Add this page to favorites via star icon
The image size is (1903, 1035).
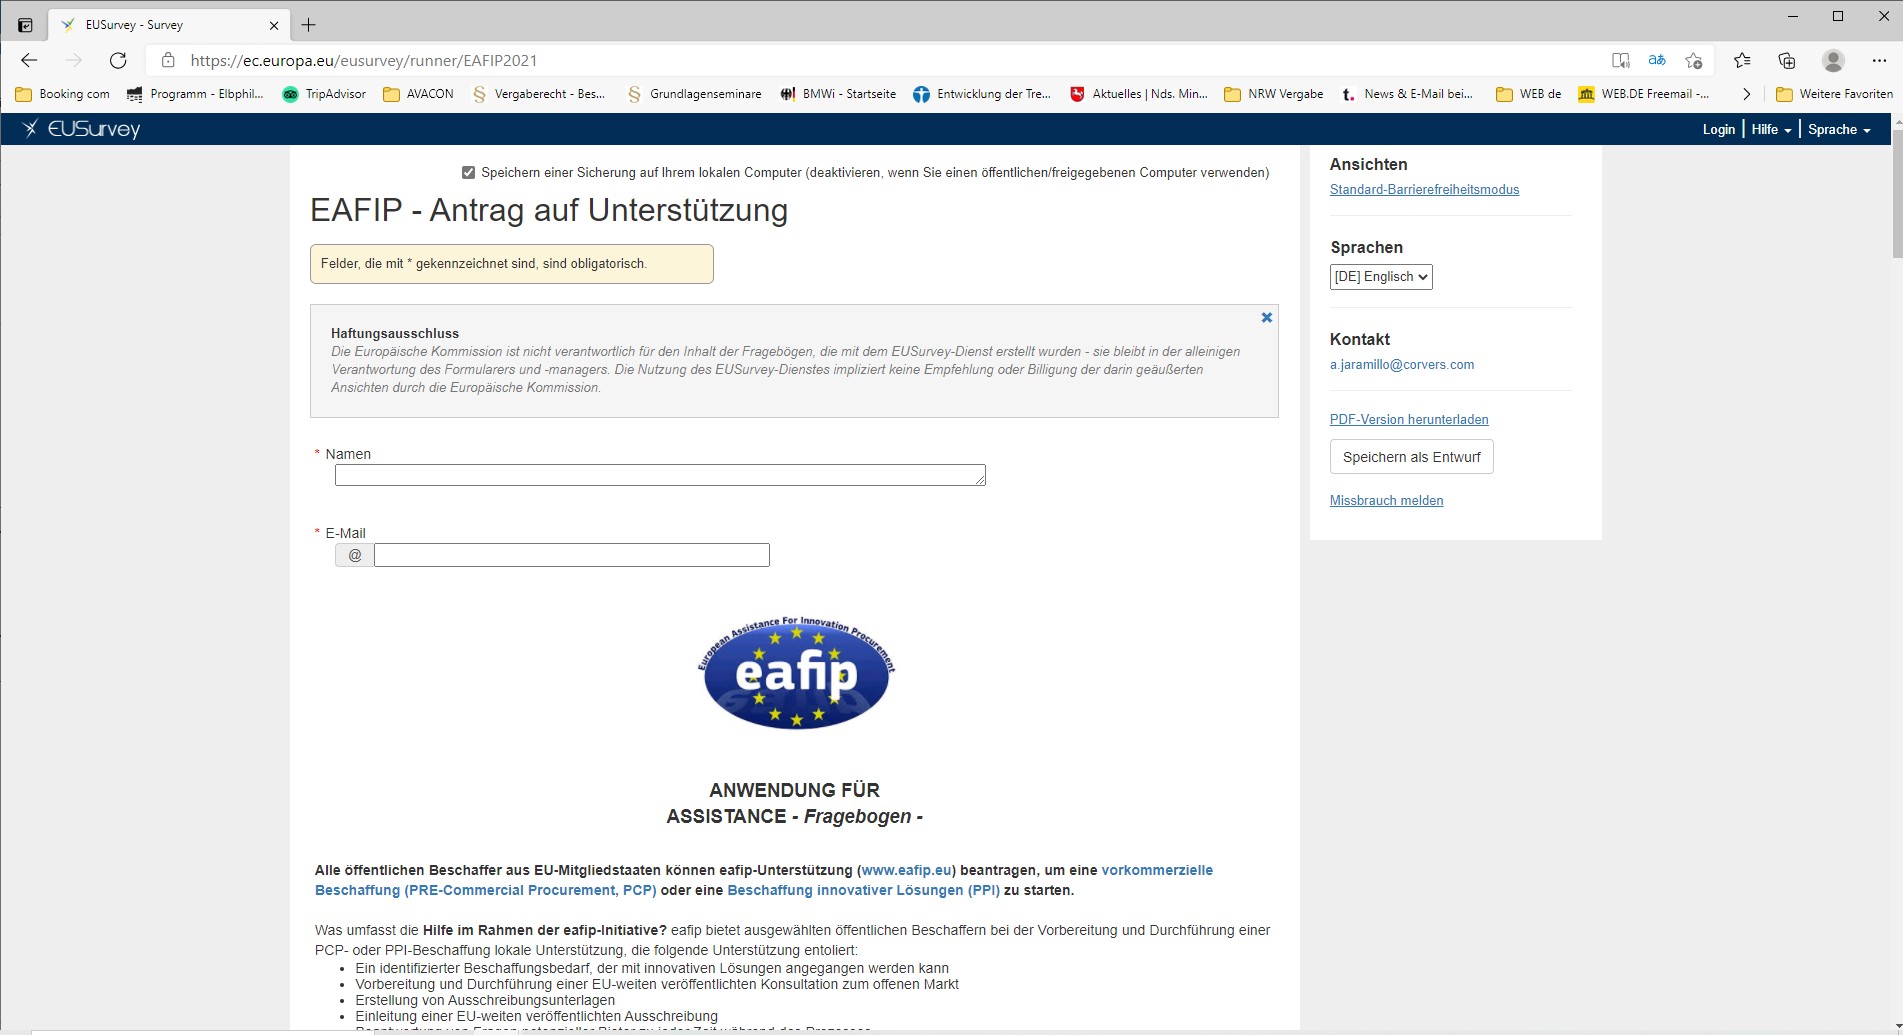click(x=1694, y=60)
